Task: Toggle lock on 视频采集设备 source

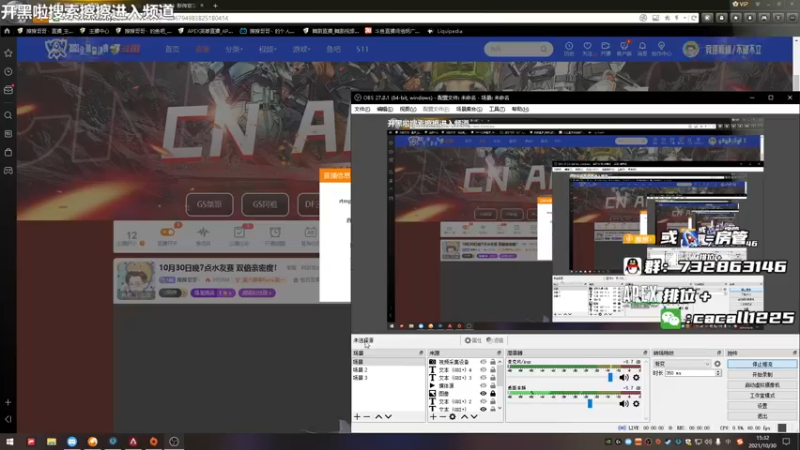Action: [493, 362]
